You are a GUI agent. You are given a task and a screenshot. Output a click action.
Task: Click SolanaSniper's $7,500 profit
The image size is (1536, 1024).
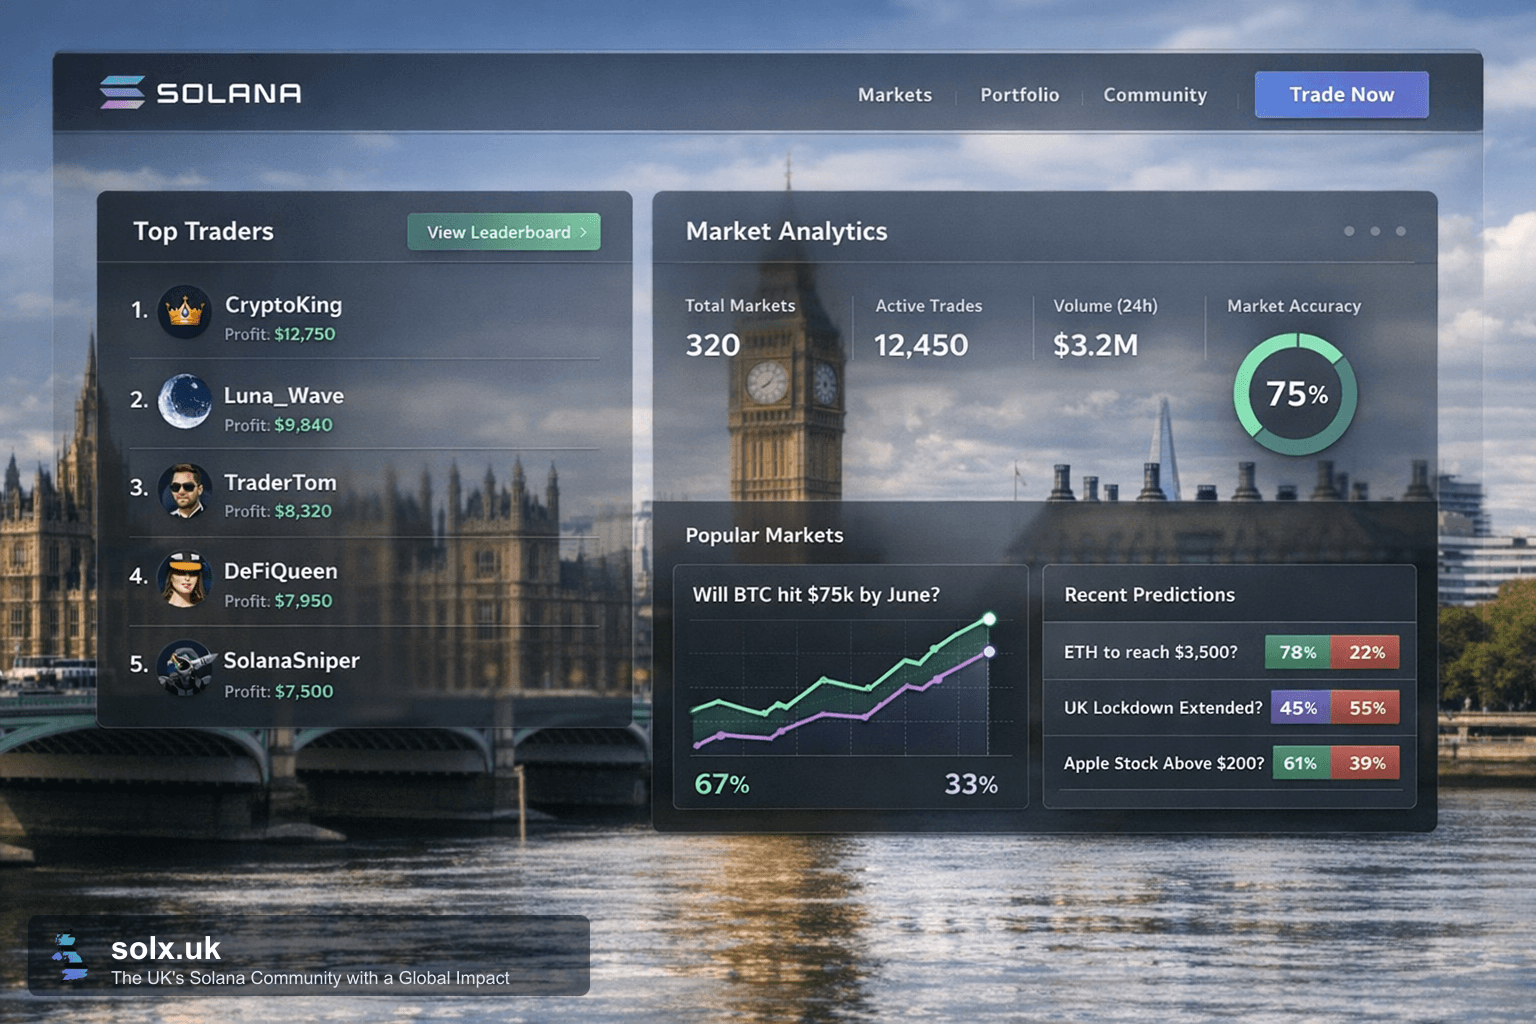point(304,691)
